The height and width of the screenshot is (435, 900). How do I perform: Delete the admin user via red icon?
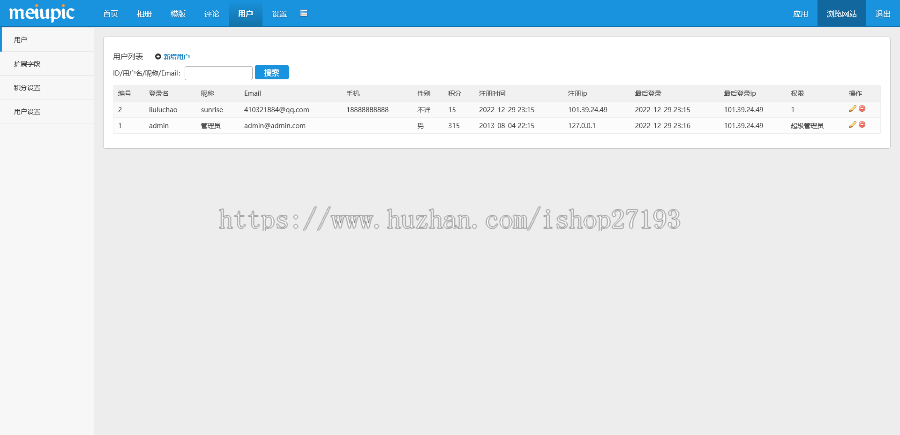pyautogui.click(x=862, y=125)
